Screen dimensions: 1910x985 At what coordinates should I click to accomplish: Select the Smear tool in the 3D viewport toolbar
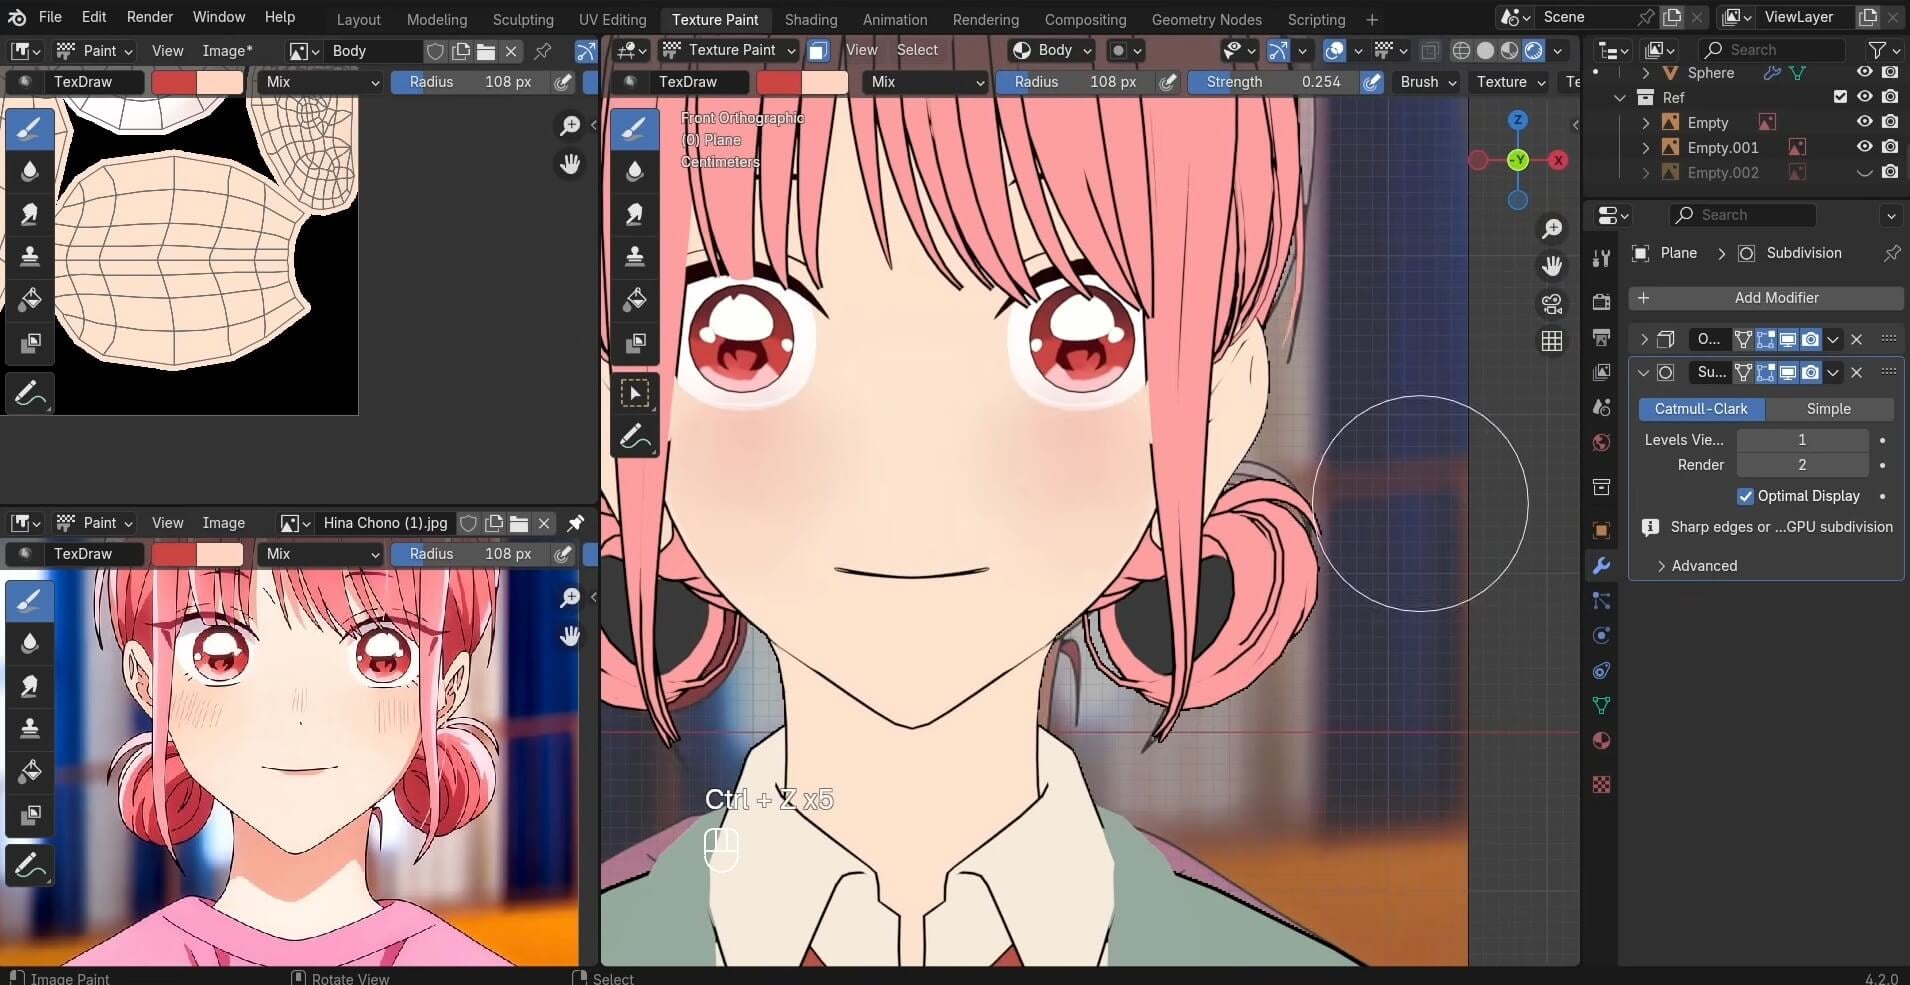pyautogui.click(x=635, y=214)
